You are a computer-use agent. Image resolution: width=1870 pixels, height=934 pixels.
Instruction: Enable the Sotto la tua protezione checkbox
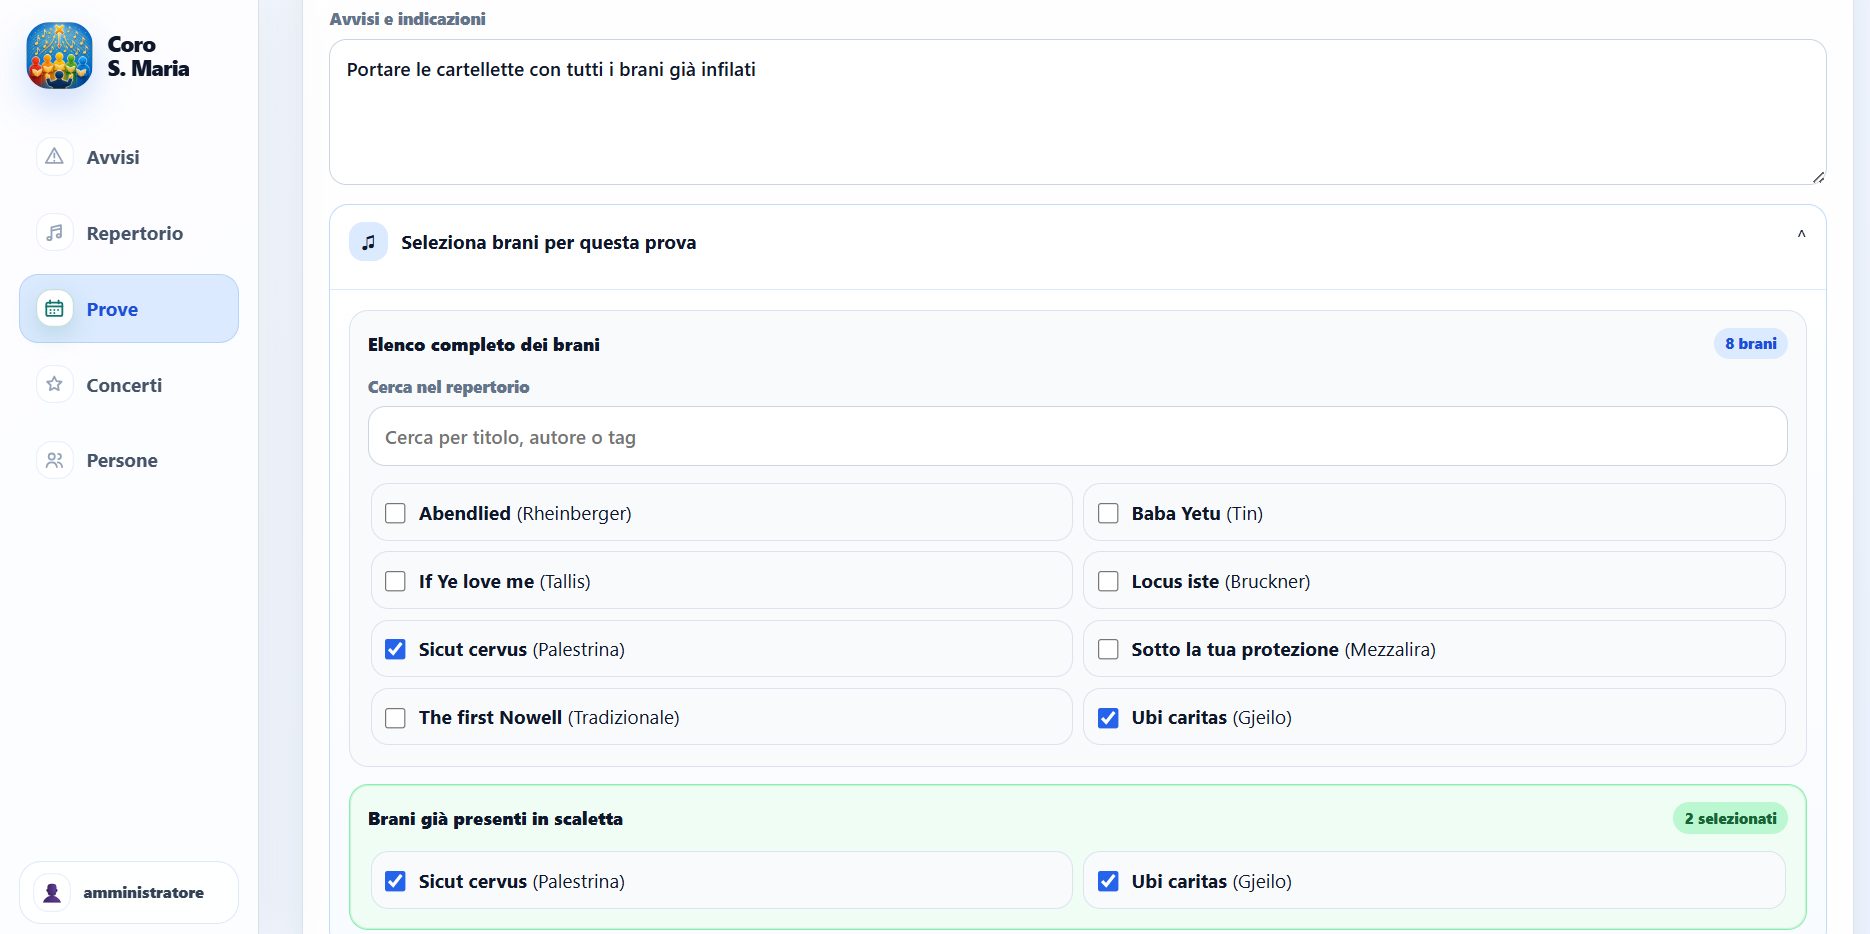tap(1108, 649)
